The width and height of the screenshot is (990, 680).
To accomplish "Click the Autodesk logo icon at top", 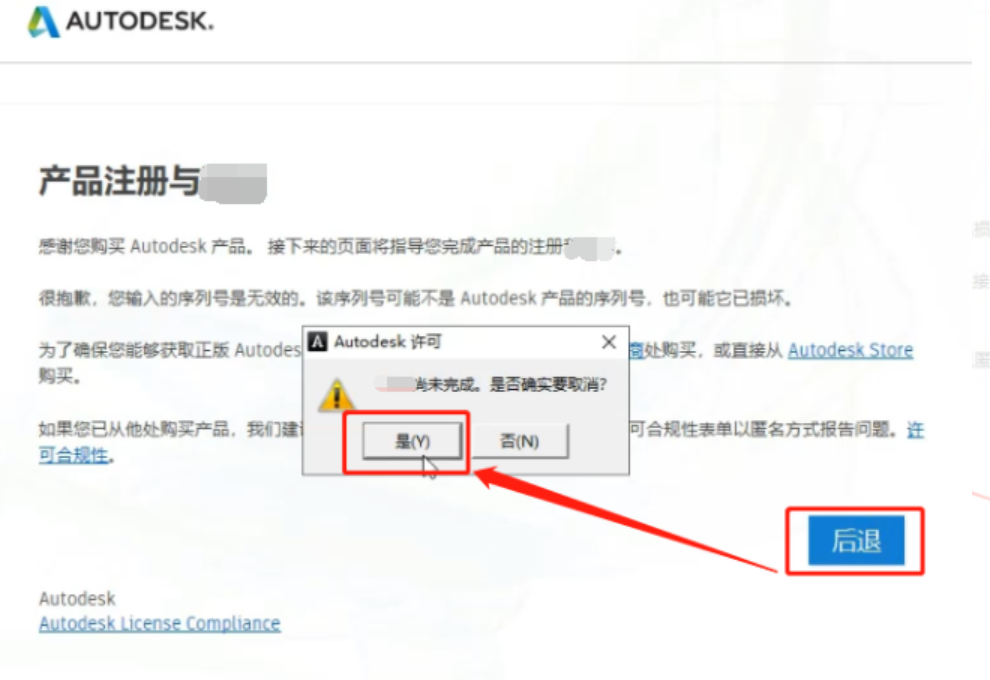I will 44,21.
